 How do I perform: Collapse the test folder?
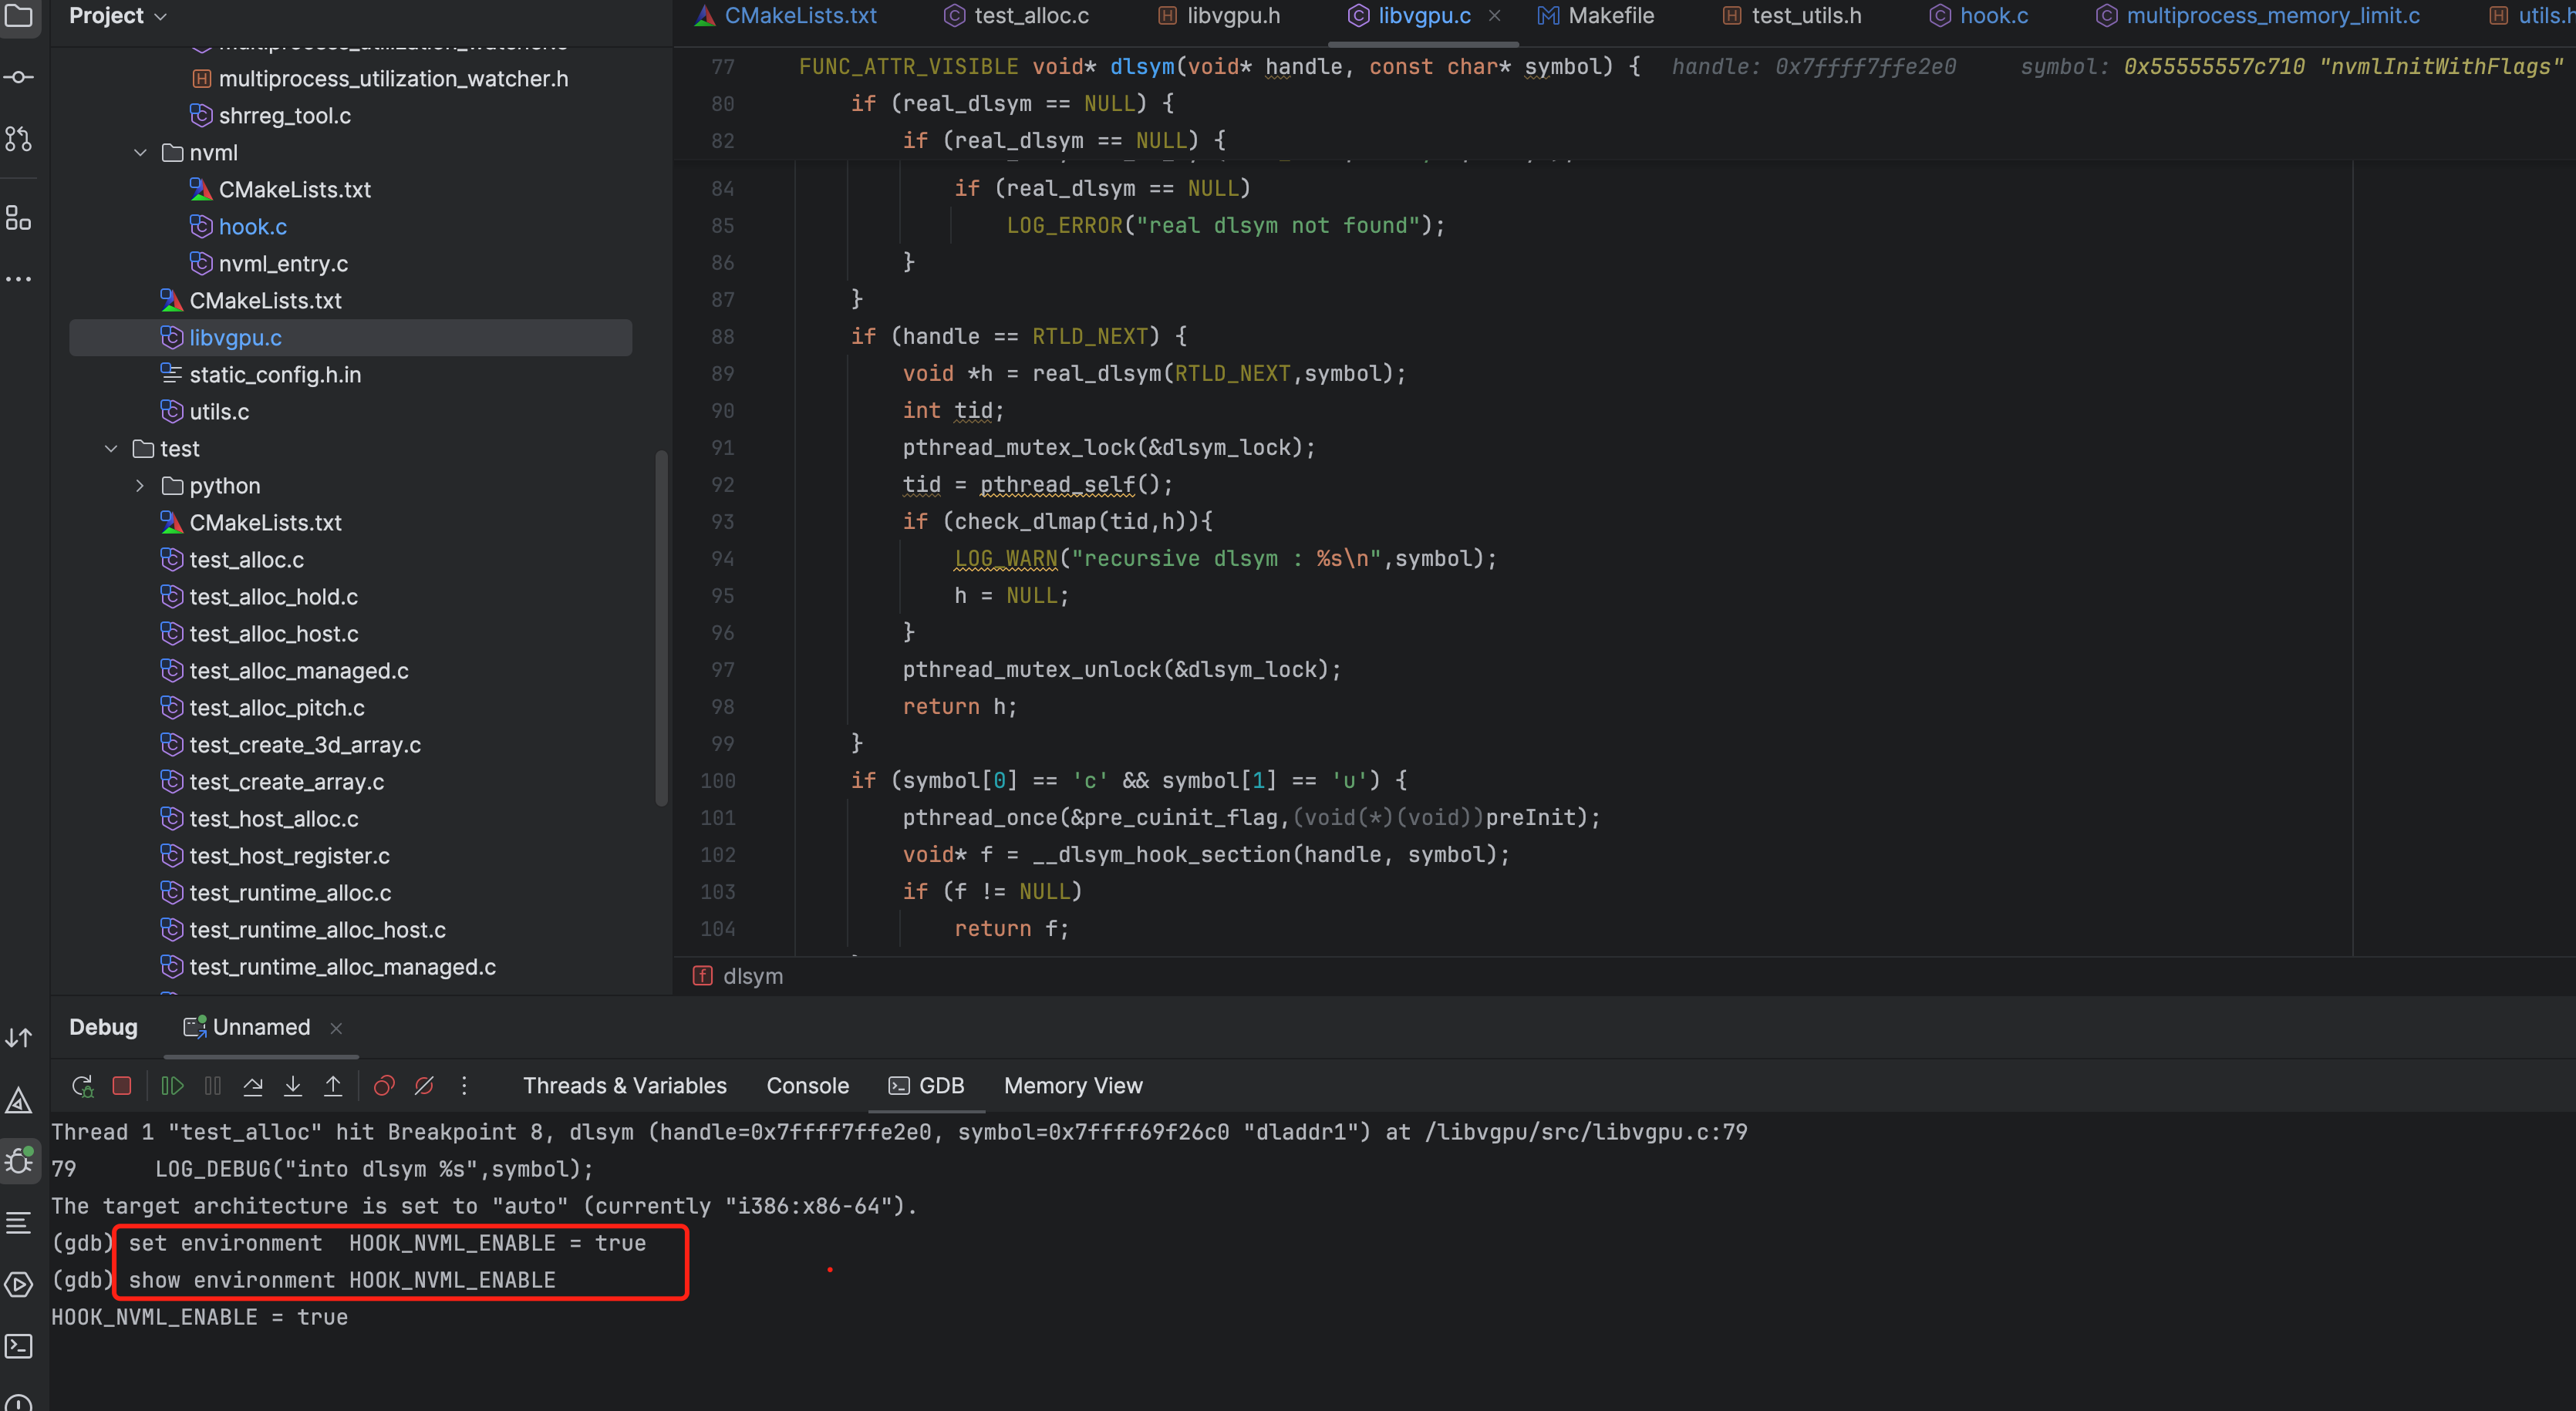point(111,449)
